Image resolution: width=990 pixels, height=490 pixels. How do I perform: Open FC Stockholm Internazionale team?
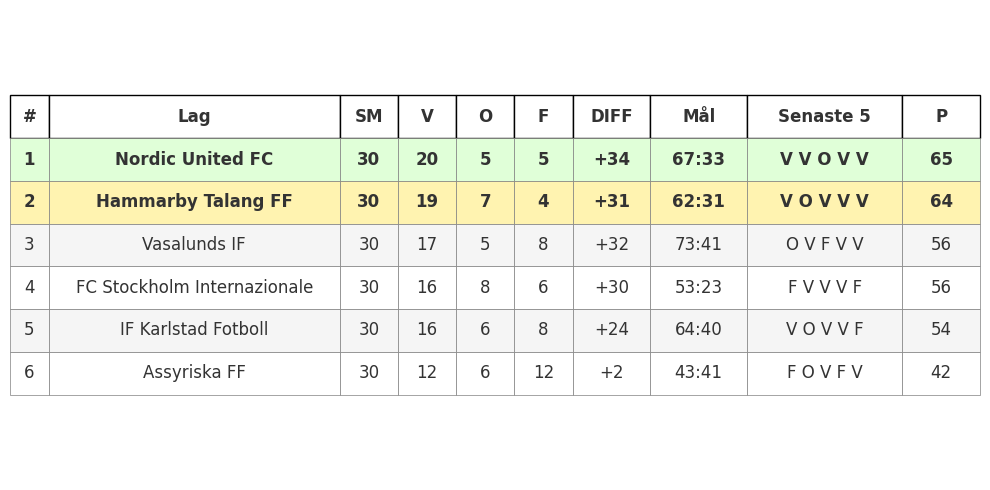tap(194, 288)
